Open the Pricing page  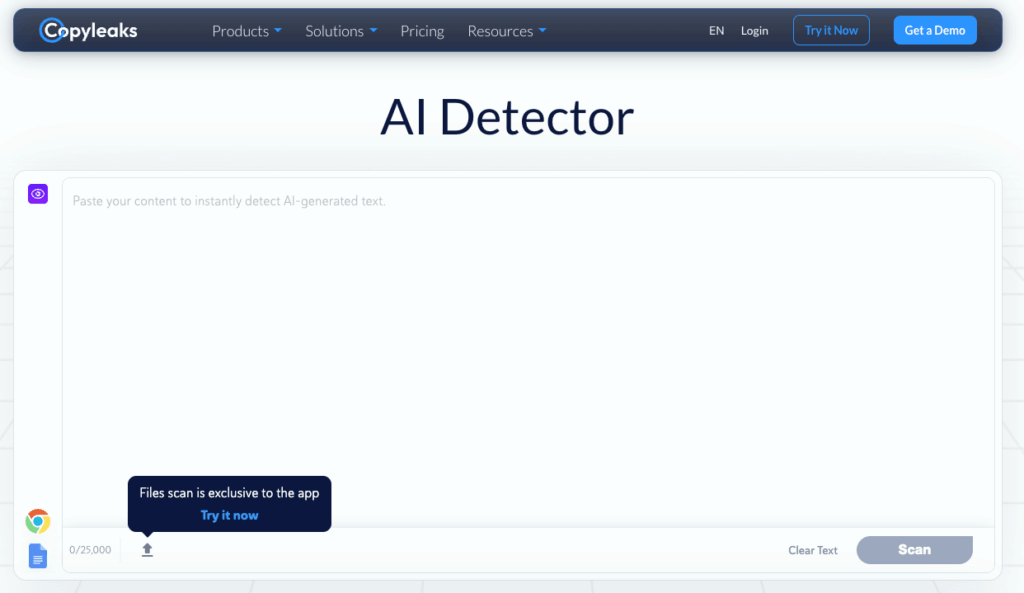[422, 31]
